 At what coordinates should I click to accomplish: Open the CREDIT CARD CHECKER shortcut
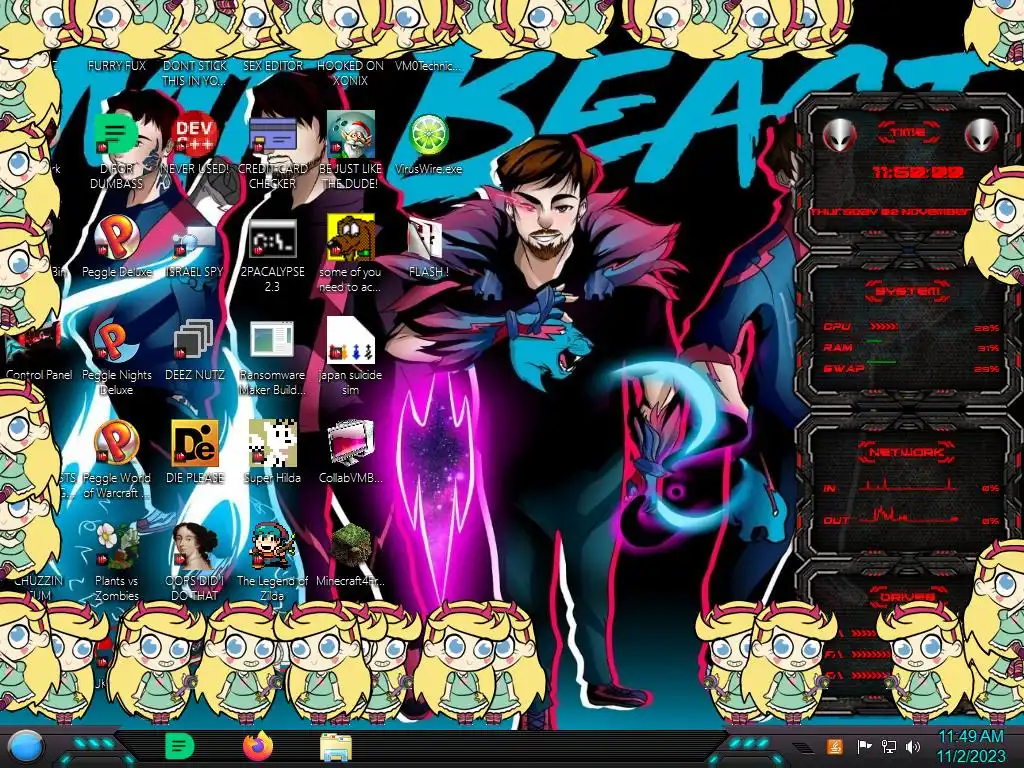(x=272, y=135)
